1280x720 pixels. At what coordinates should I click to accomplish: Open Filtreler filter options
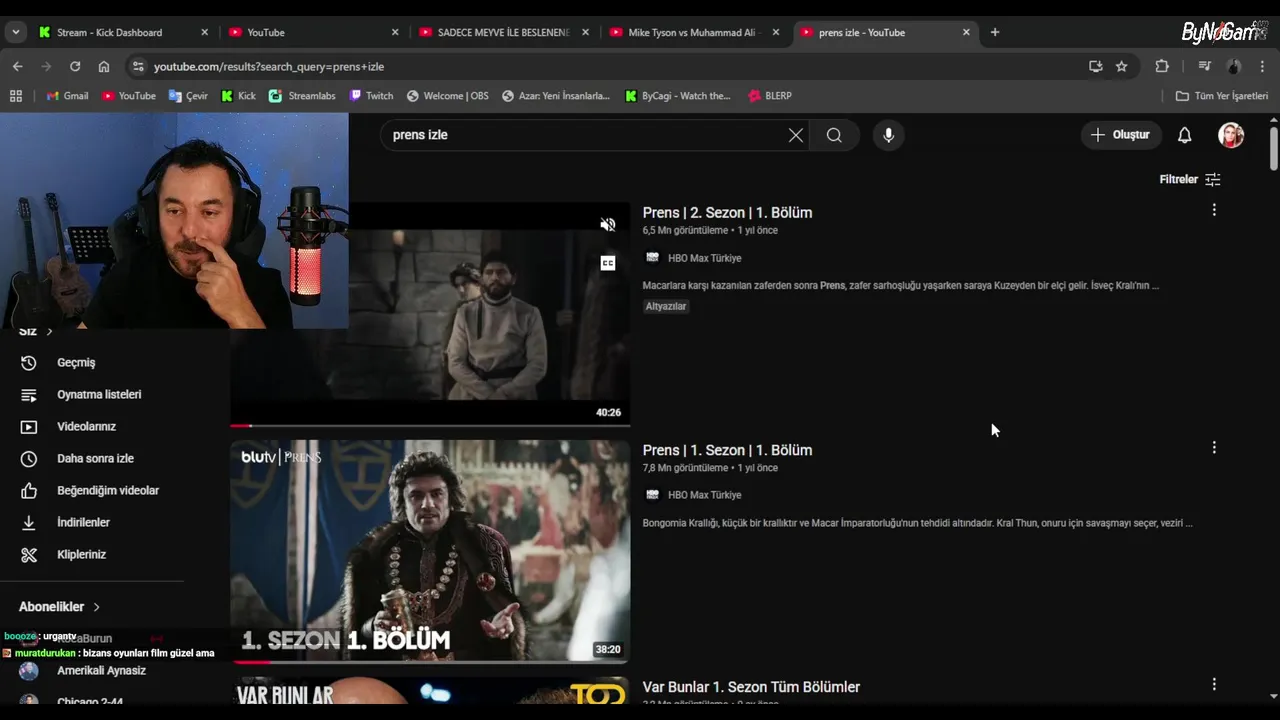click(x=1190, y=180)
